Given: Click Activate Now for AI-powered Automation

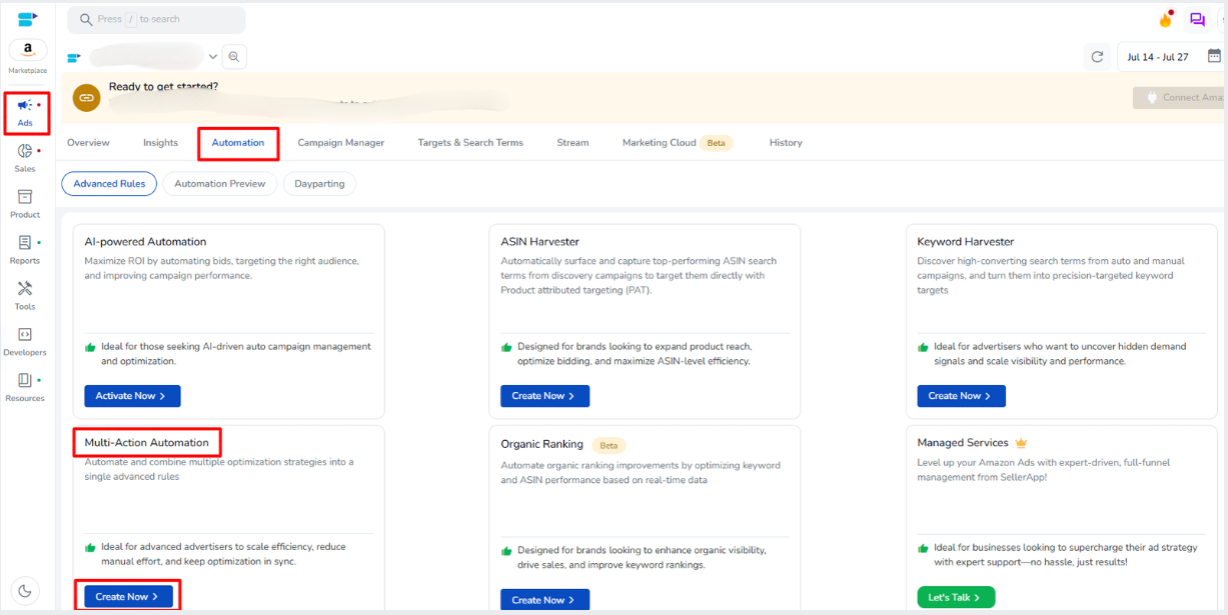Looking at the screenshot, I should coord(132,396).
